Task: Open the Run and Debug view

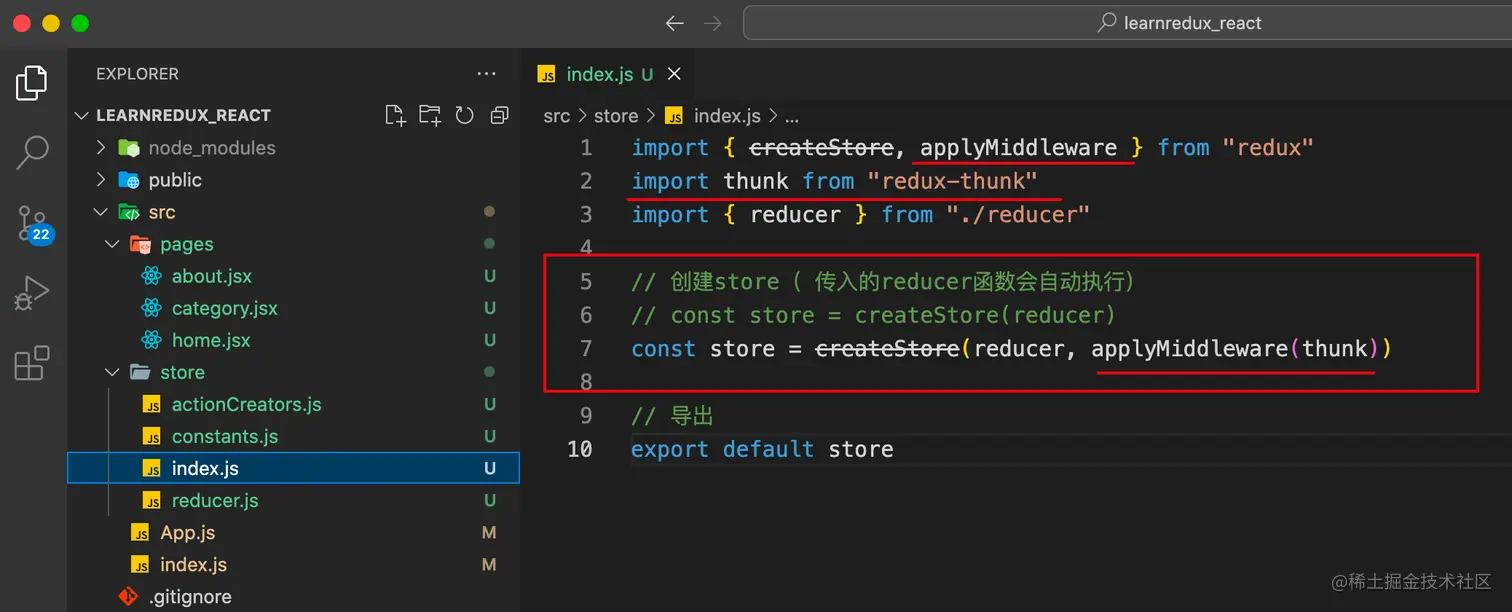Action: click(32, 293)
